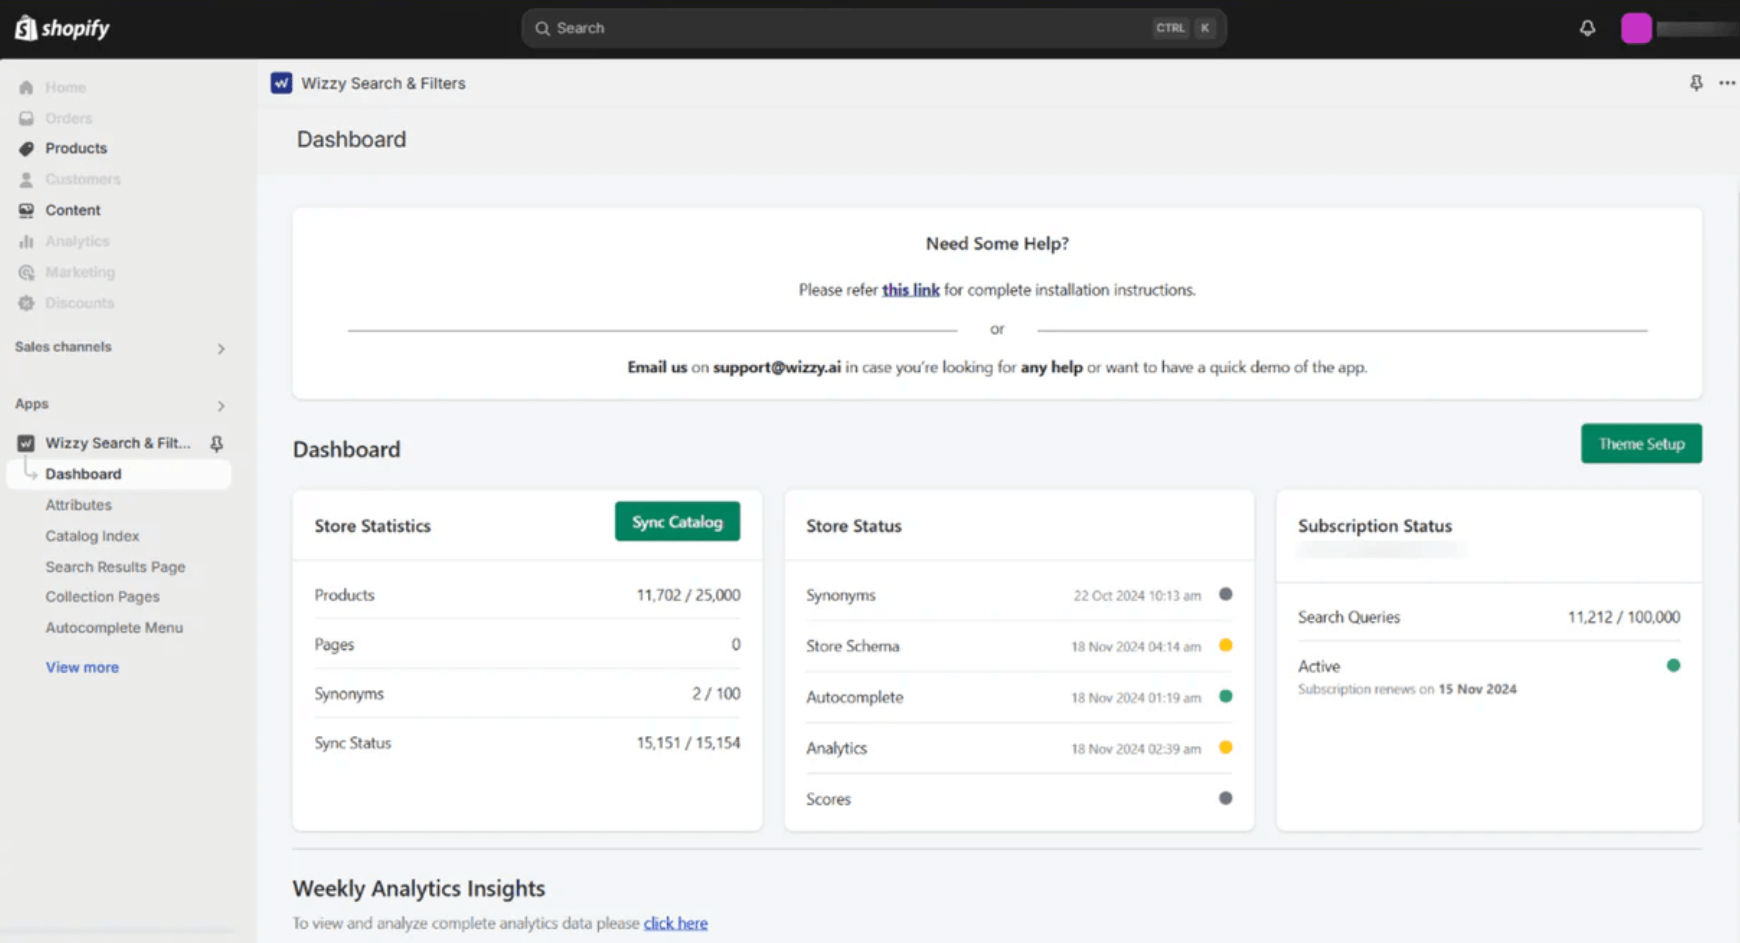Screen dimensions: 1740x943
Task: Open Content from the sidebar
Action: [72, 210]
